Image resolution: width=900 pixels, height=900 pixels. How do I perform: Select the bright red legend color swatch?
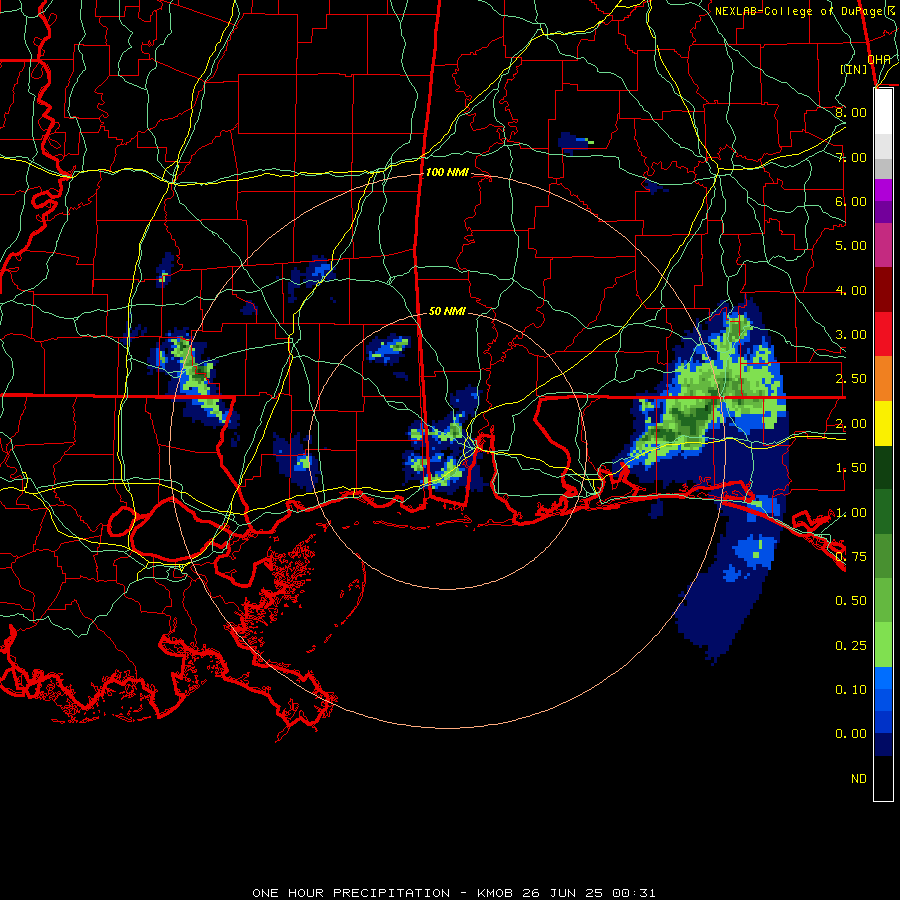coord(883,334)
